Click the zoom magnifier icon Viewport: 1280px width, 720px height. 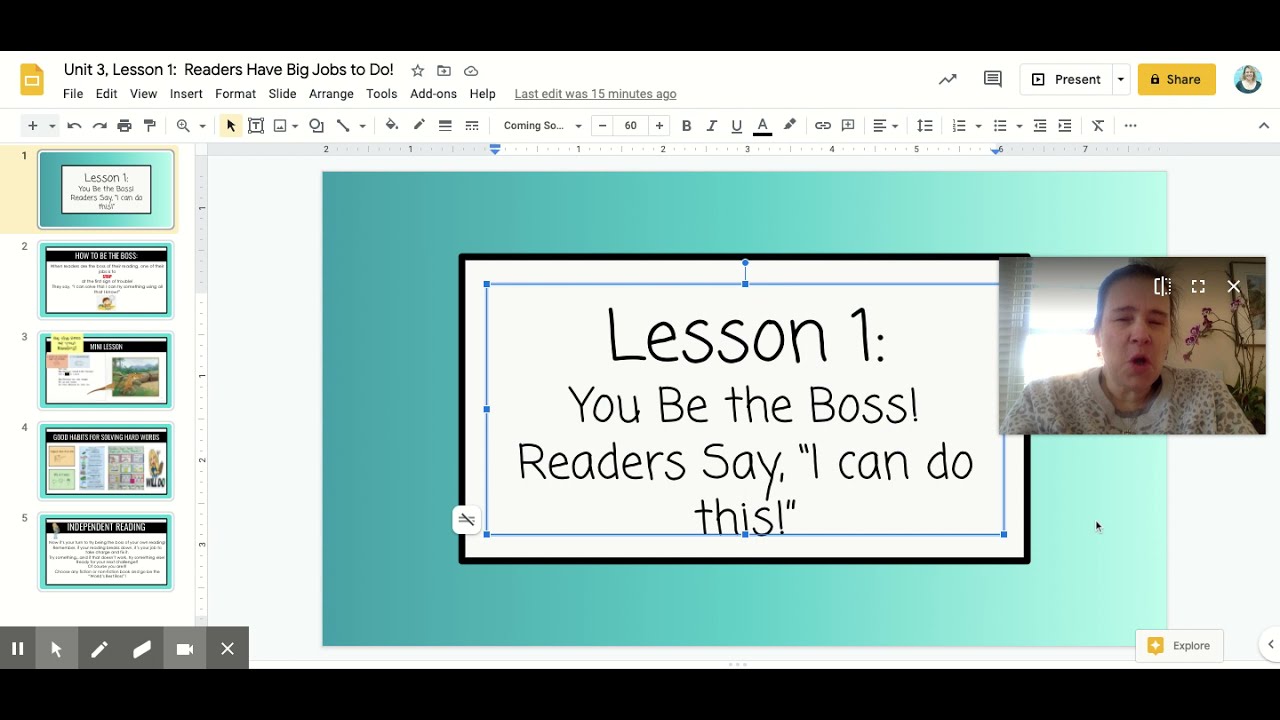(x=183, y=126)
